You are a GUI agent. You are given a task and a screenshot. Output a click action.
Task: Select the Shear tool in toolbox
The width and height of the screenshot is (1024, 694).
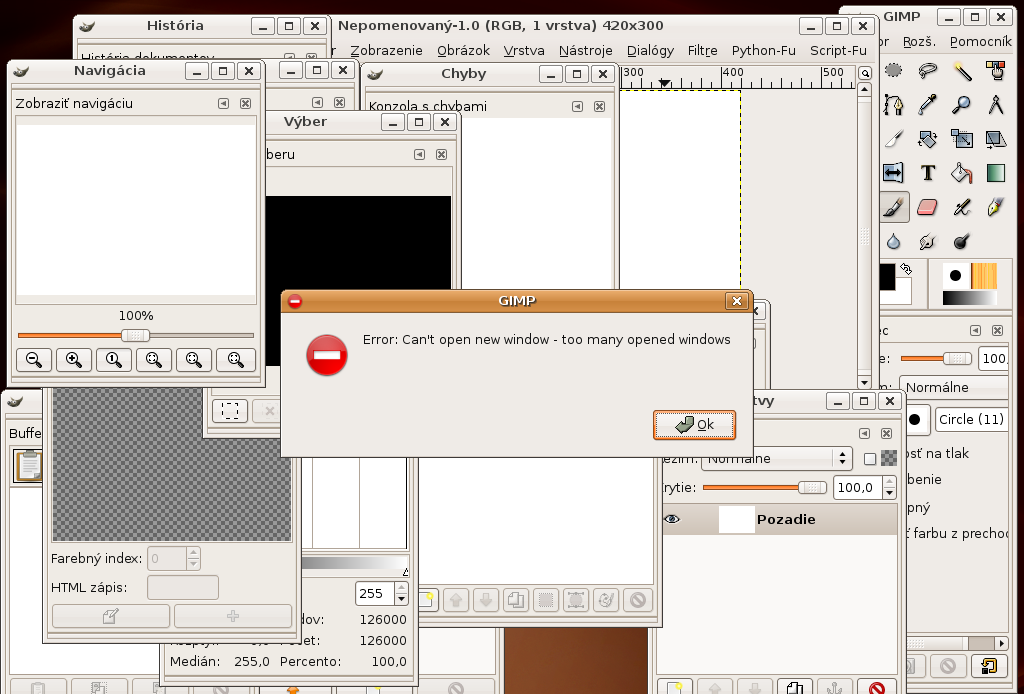995,138
